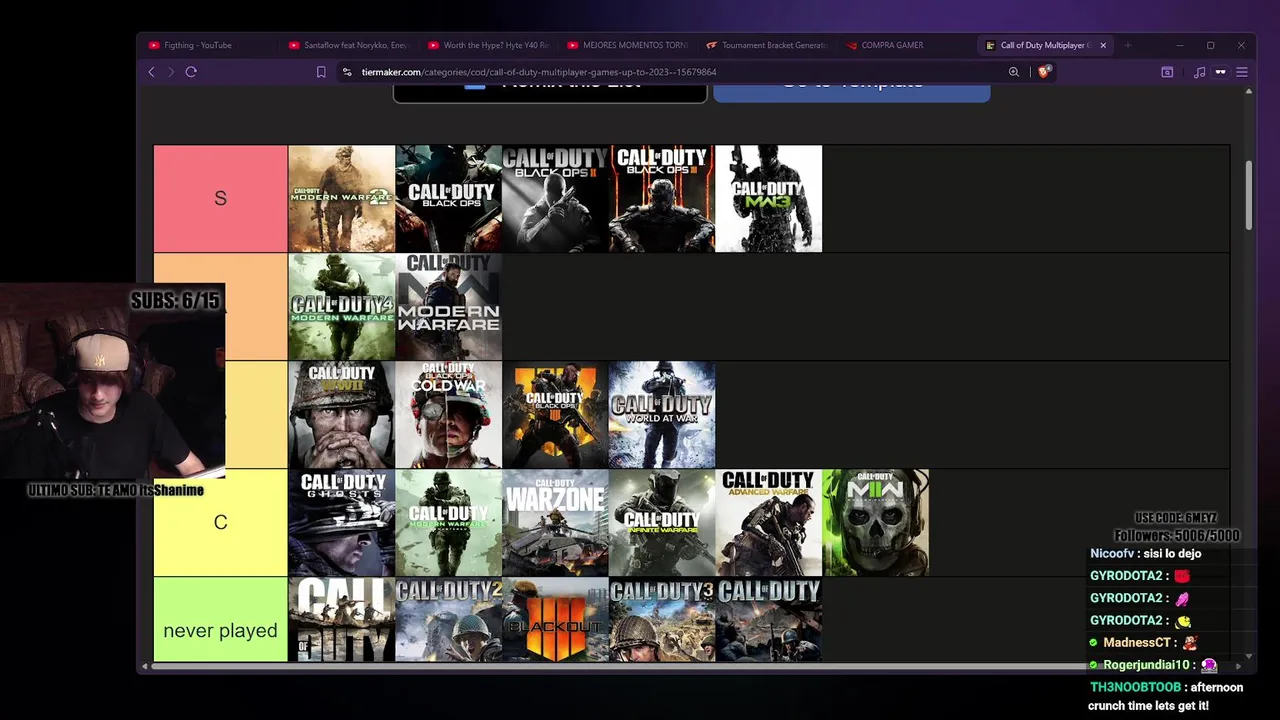Select the Warzone cover
The height and width of the screenshot is (720, 1280).
555,522
